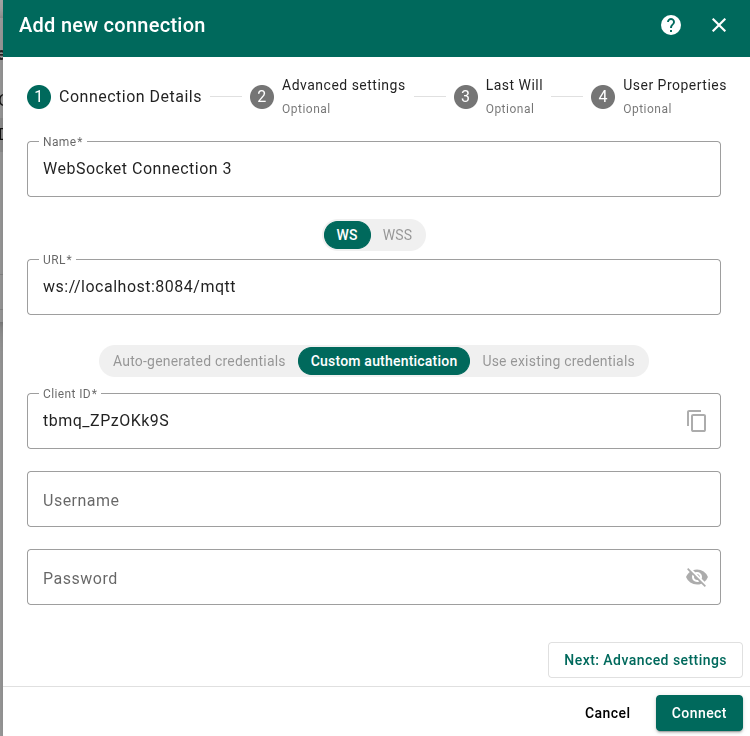
Task: Toggle password visibility eye icon
Action: (x=697, y=577)
